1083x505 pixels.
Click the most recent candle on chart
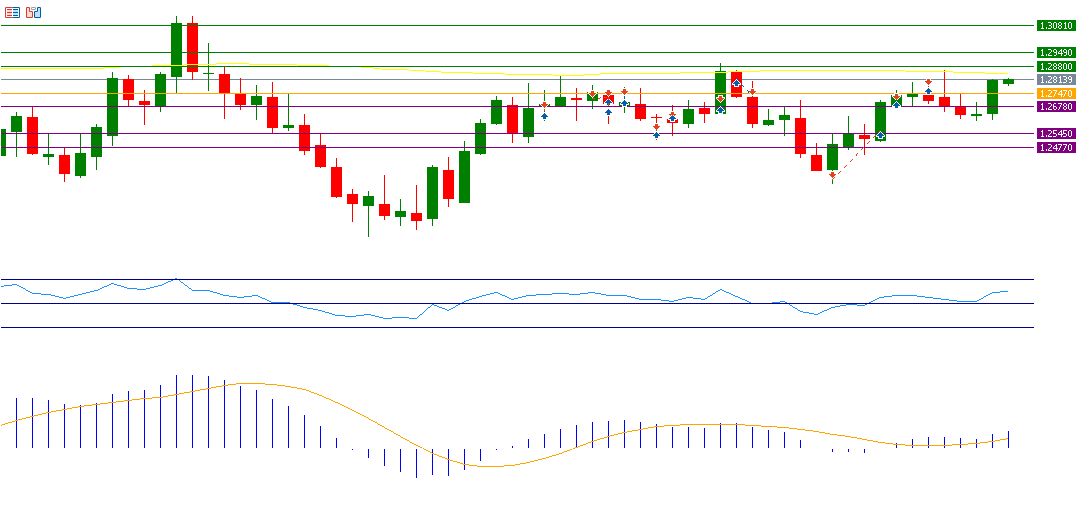coord(1008,81)
